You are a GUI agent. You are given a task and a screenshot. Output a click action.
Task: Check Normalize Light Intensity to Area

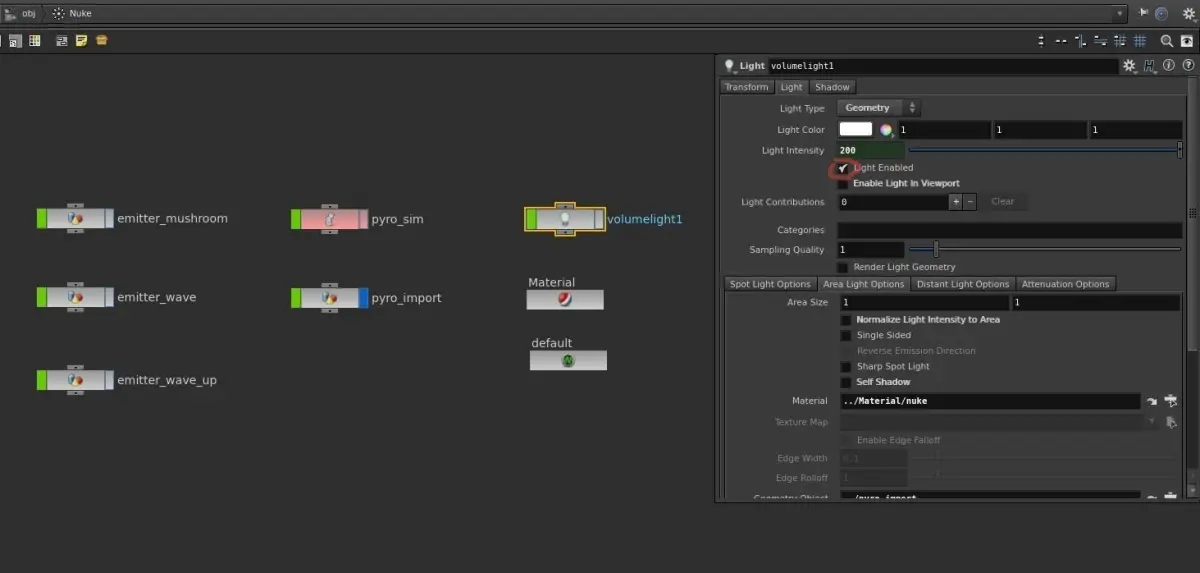(846, 320)
